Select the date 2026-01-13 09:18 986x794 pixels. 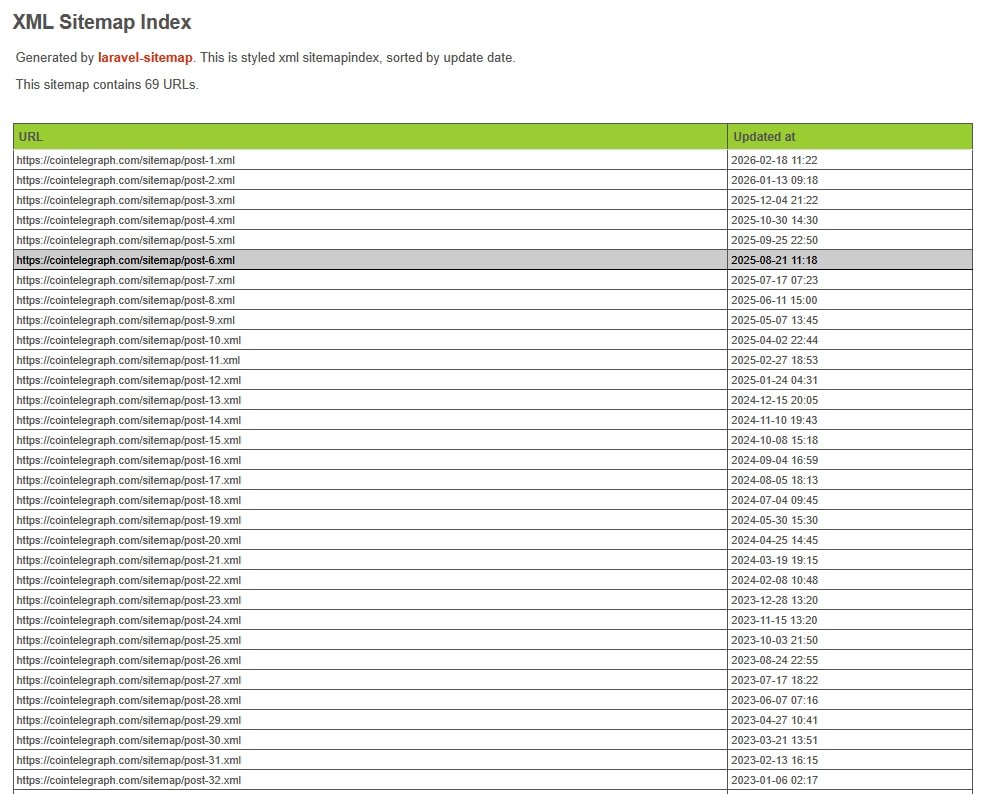774,180
